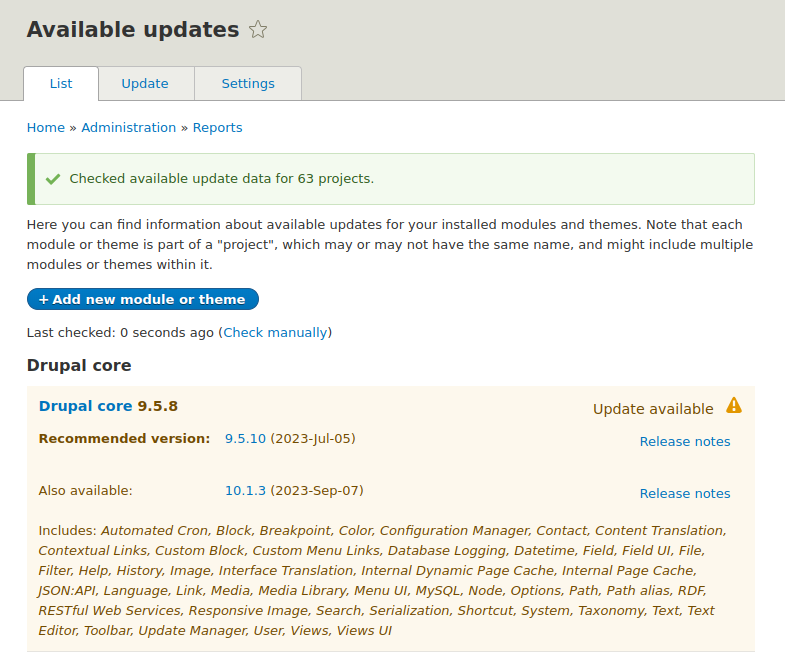Open also available version 10.1.3 link
Image resolution: width=785 pixels, height=662 pixels.
coord(245,491)
